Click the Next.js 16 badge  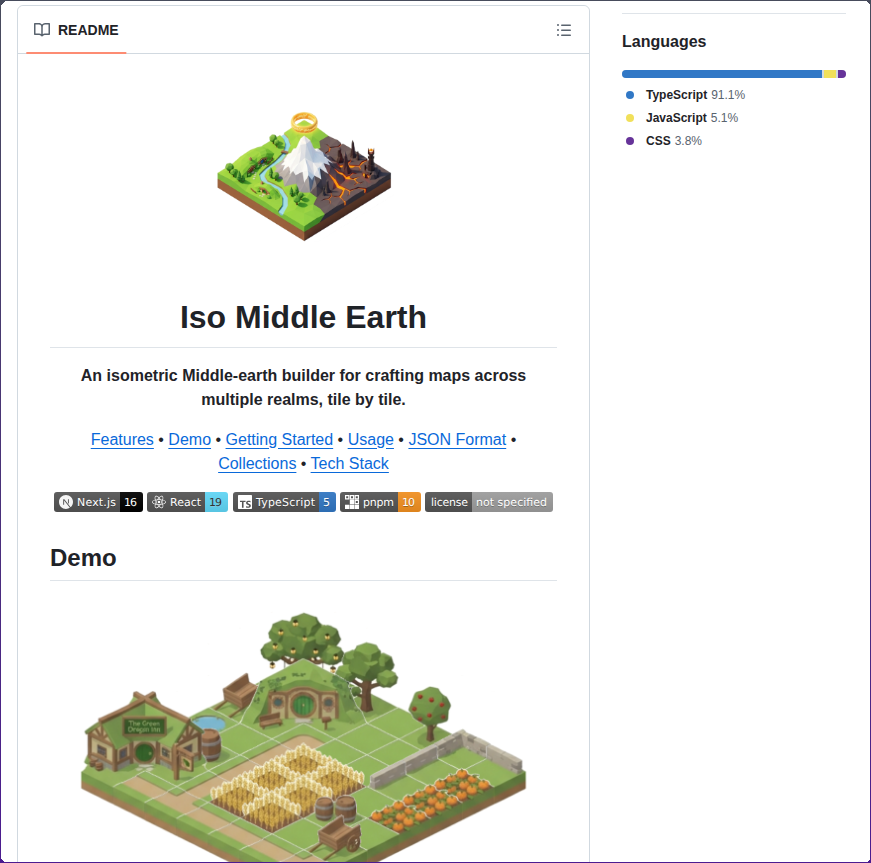coord(98,502)
